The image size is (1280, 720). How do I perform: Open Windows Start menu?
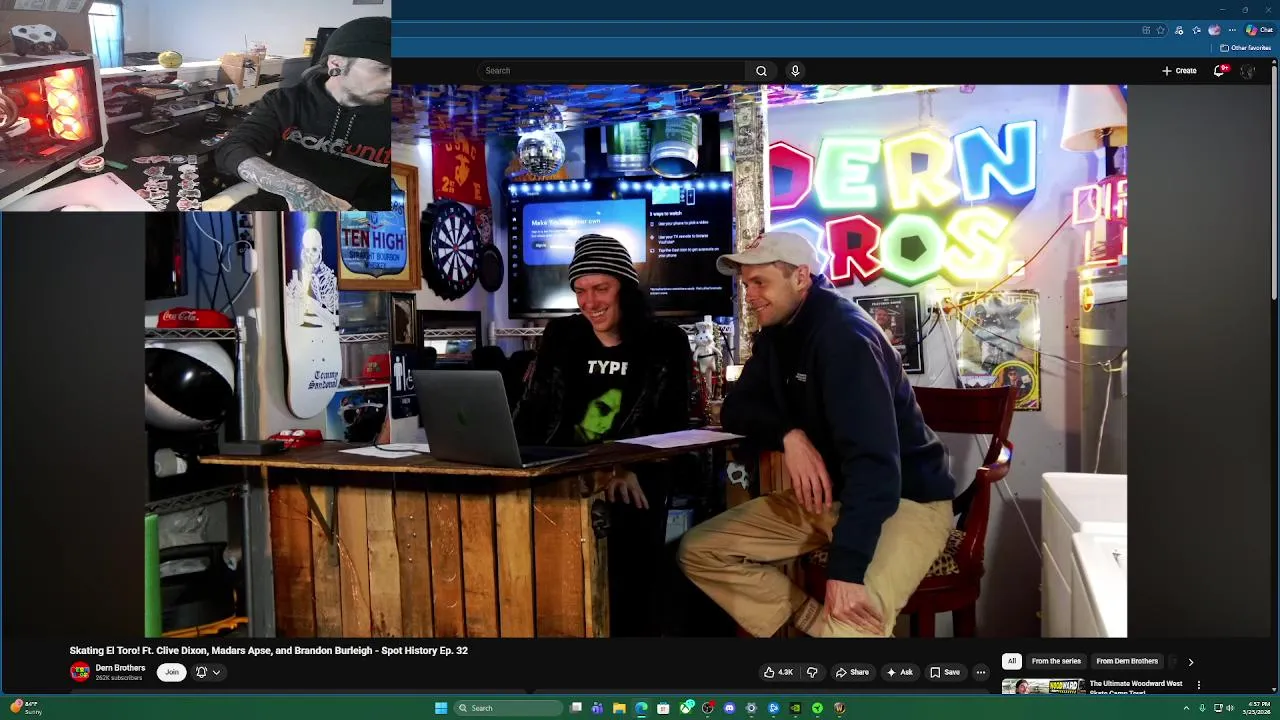pos(441,708)
